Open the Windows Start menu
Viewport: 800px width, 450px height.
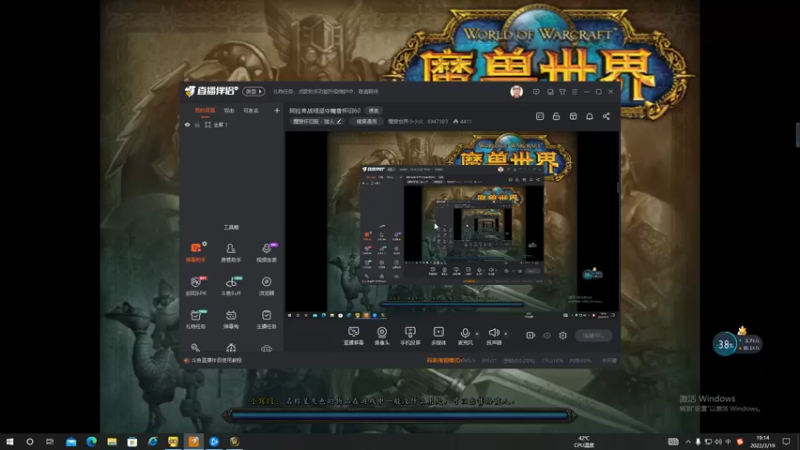click(10, 441)
